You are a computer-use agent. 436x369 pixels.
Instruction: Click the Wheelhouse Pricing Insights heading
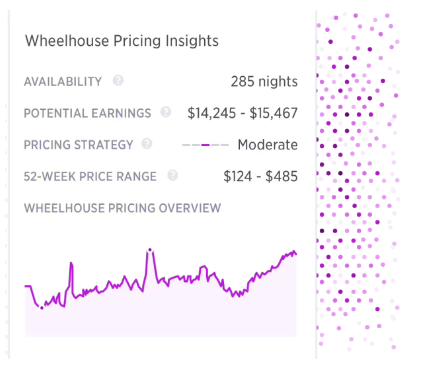coord(122,41)
